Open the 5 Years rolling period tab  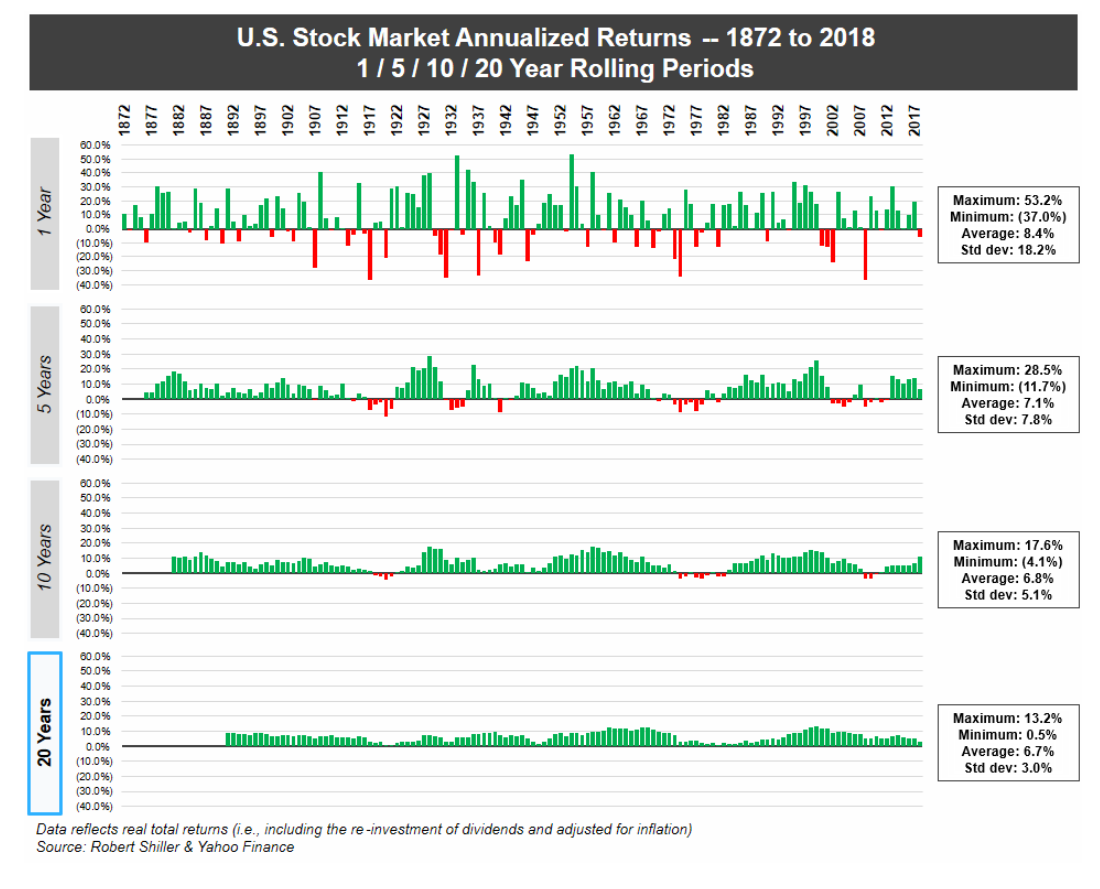coord(45,386)
